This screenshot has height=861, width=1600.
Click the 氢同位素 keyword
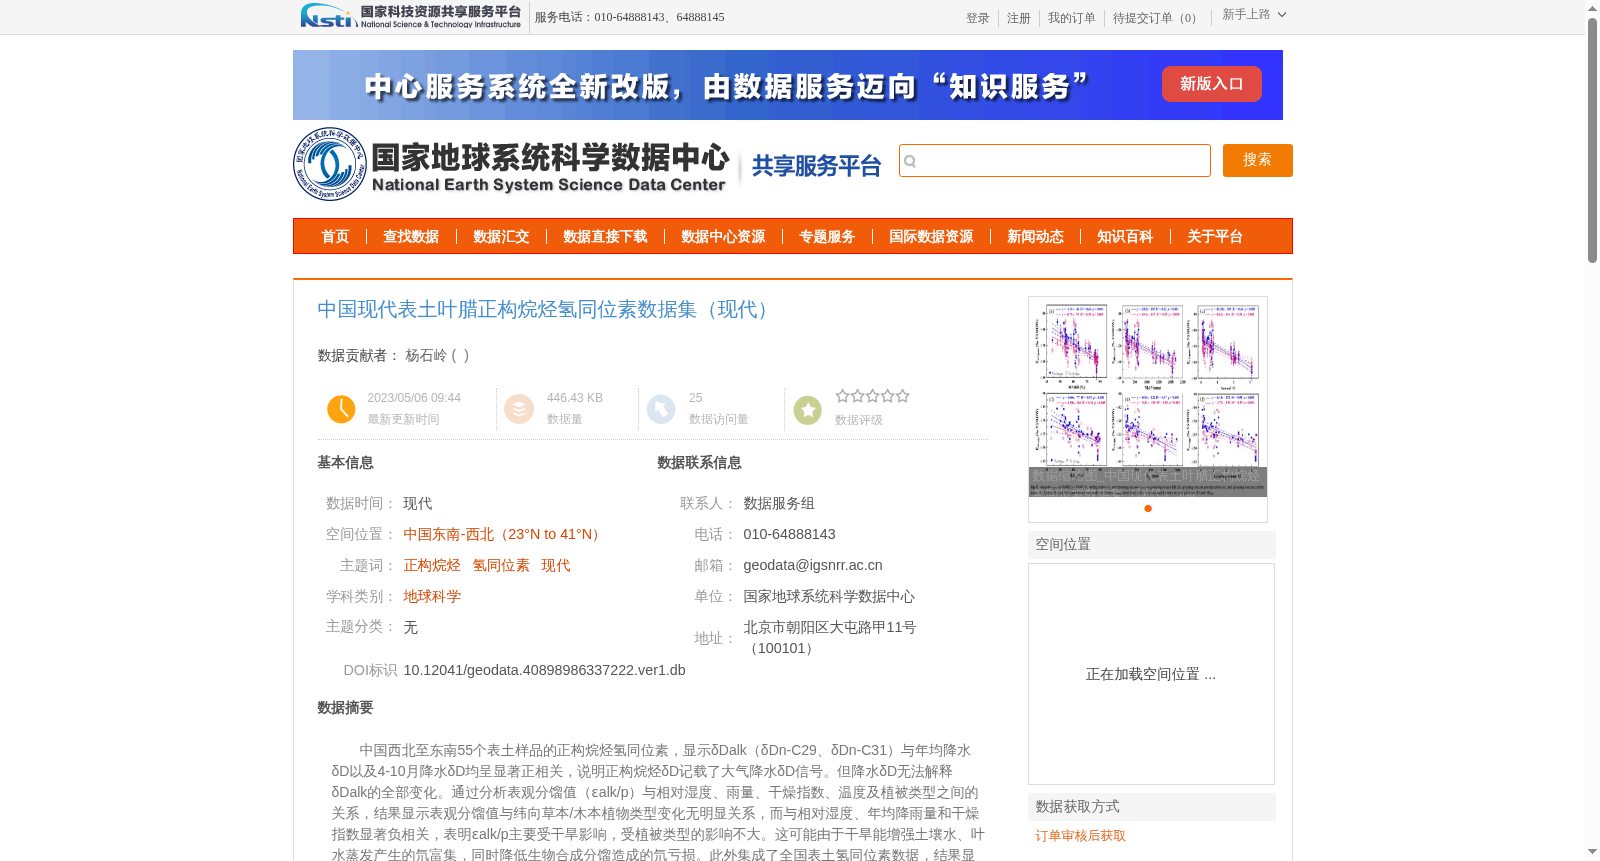501,565
